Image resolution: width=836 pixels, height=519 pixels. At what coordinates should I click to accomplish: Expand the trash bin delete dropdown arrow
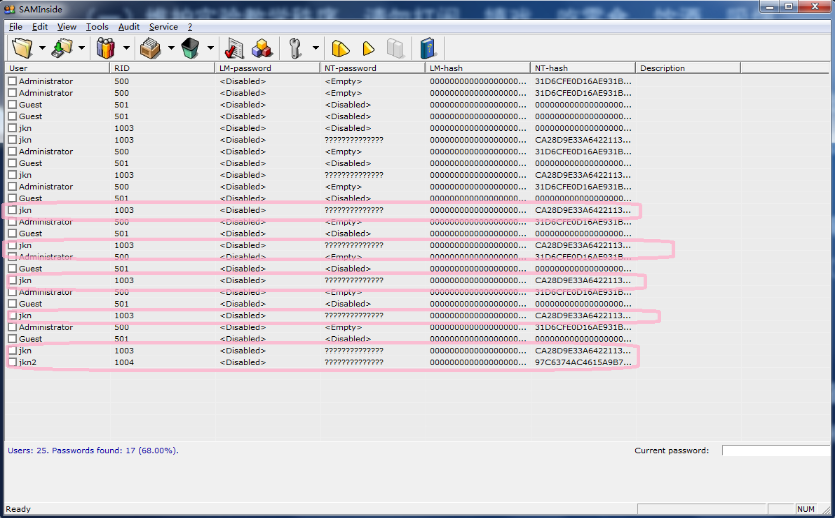(x=211, y=49)
